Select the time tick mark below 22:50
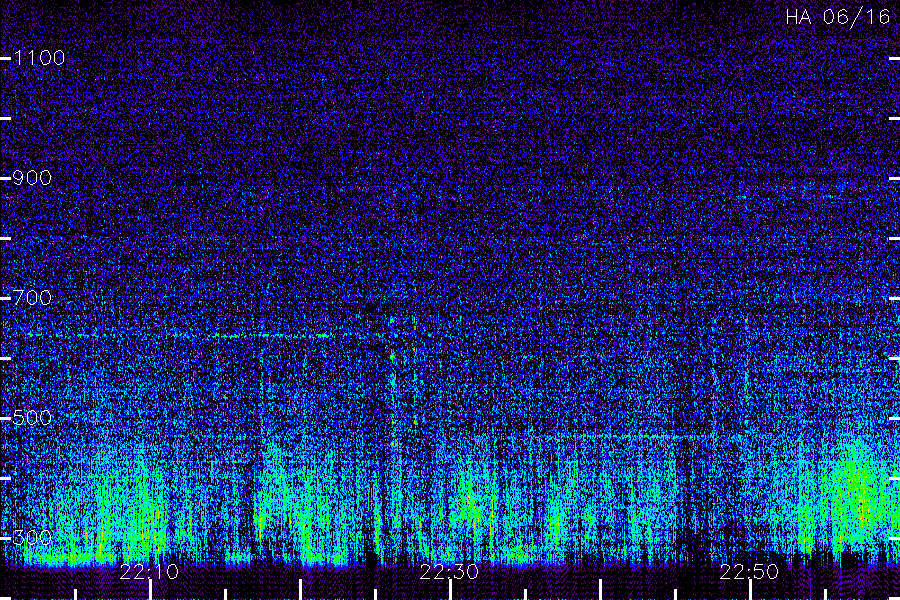 pos(750,590)
